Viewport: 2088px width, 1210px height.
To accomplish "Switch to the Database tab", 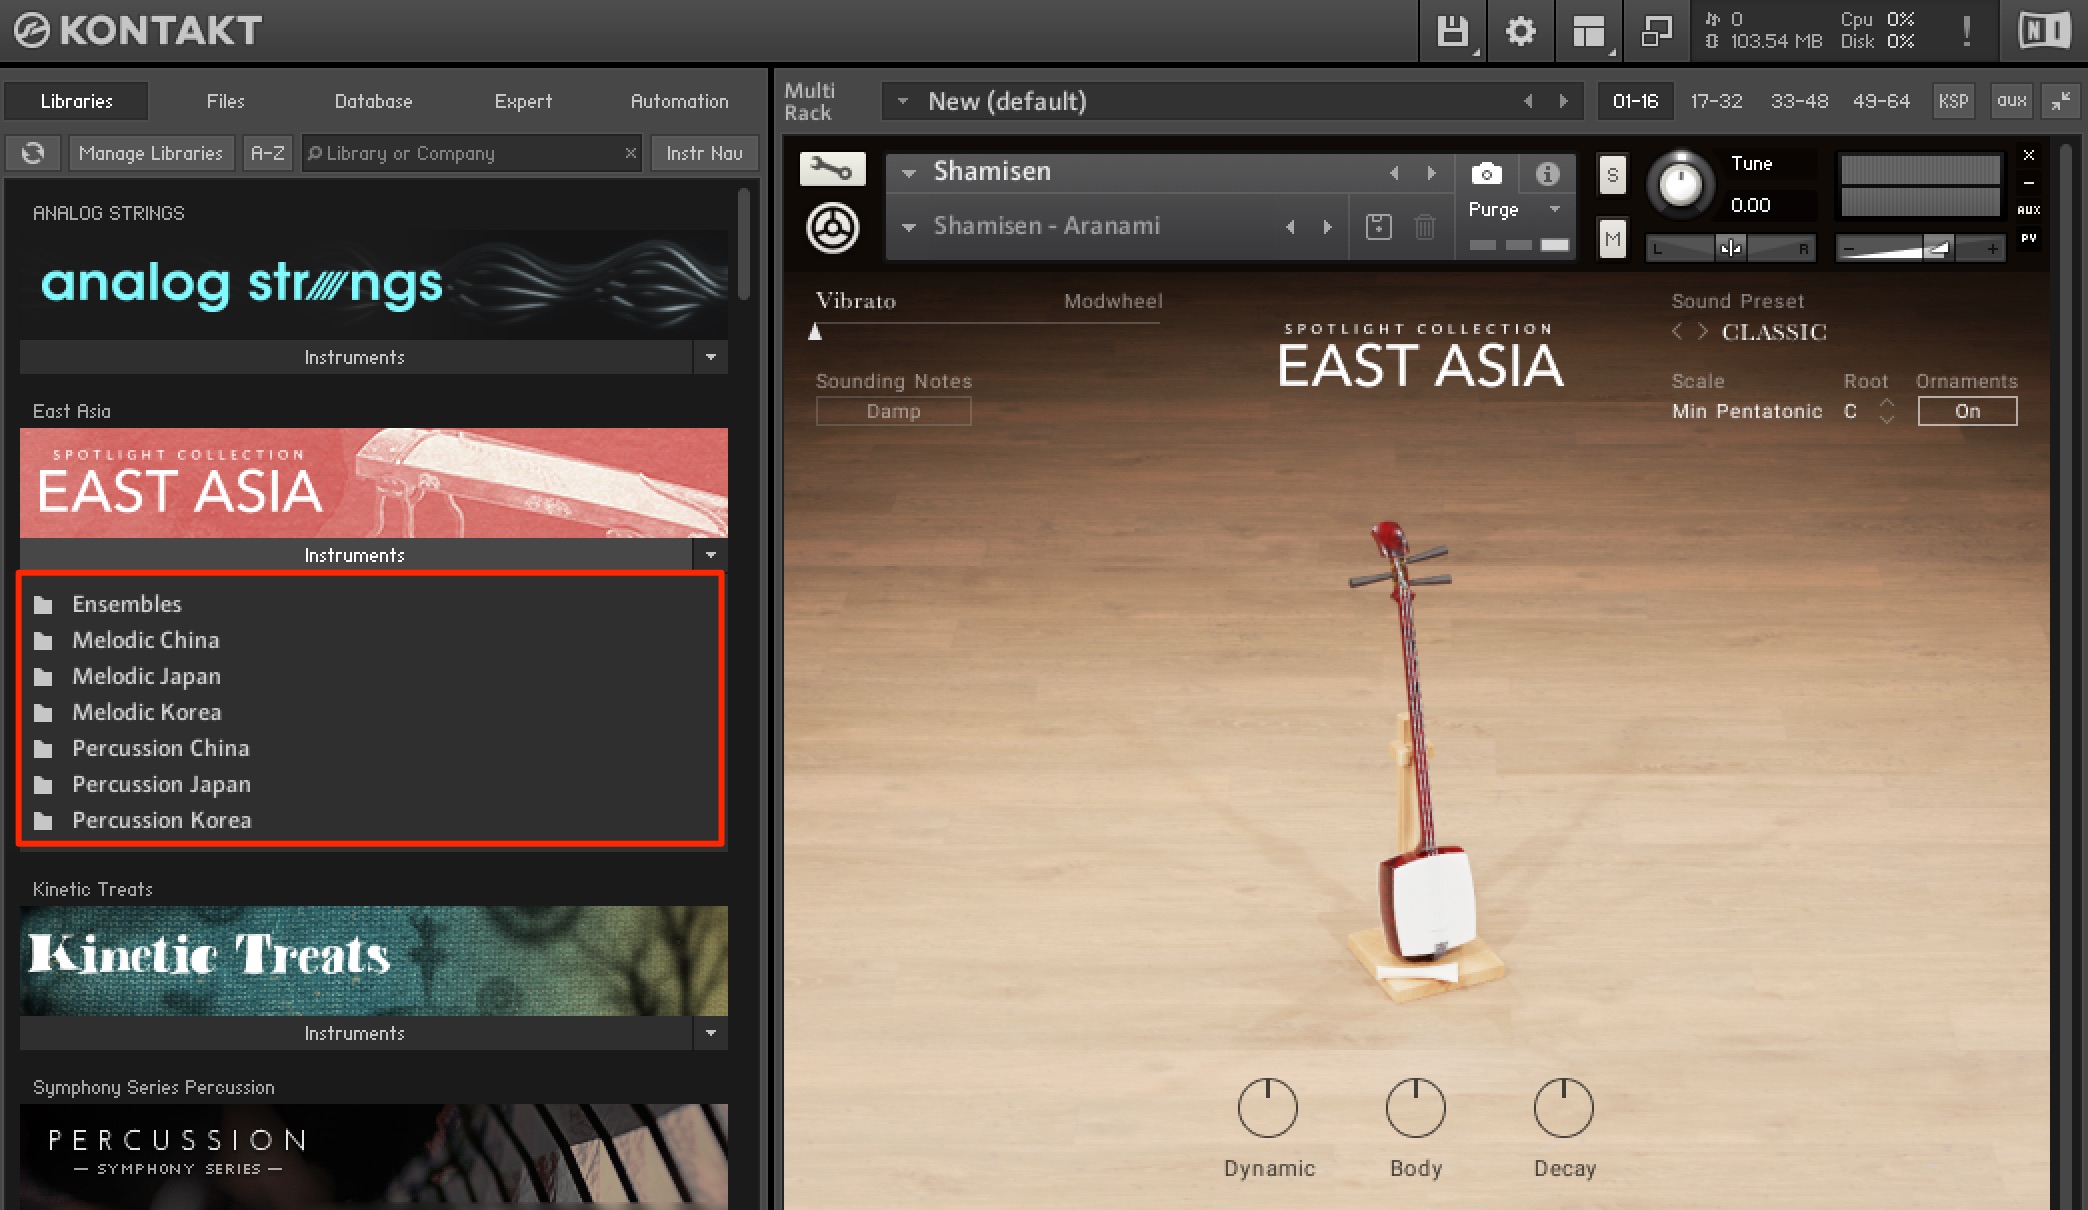I will point(373,101).
